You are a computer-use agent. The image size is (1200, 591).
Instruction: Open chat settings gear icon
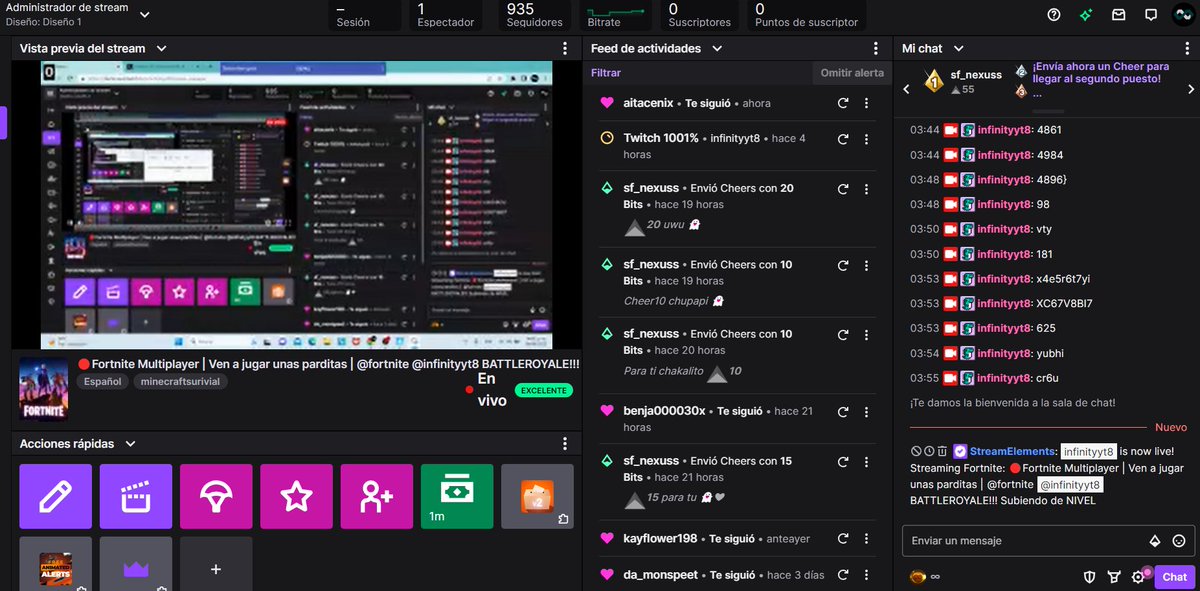[x=1138, y=576]
